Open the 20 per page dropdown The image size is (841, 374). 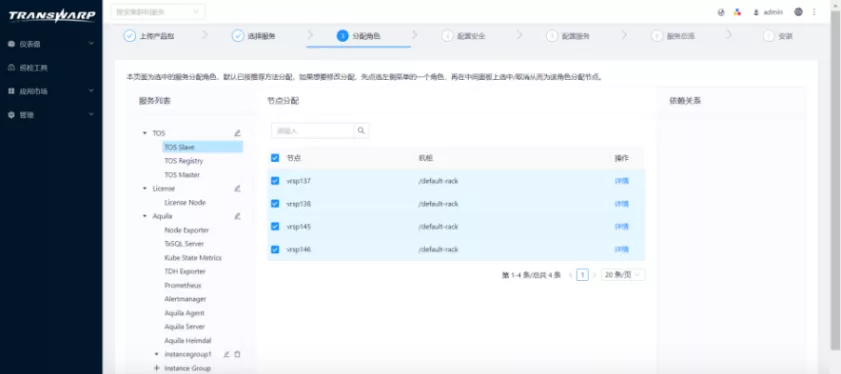[623, 275]
